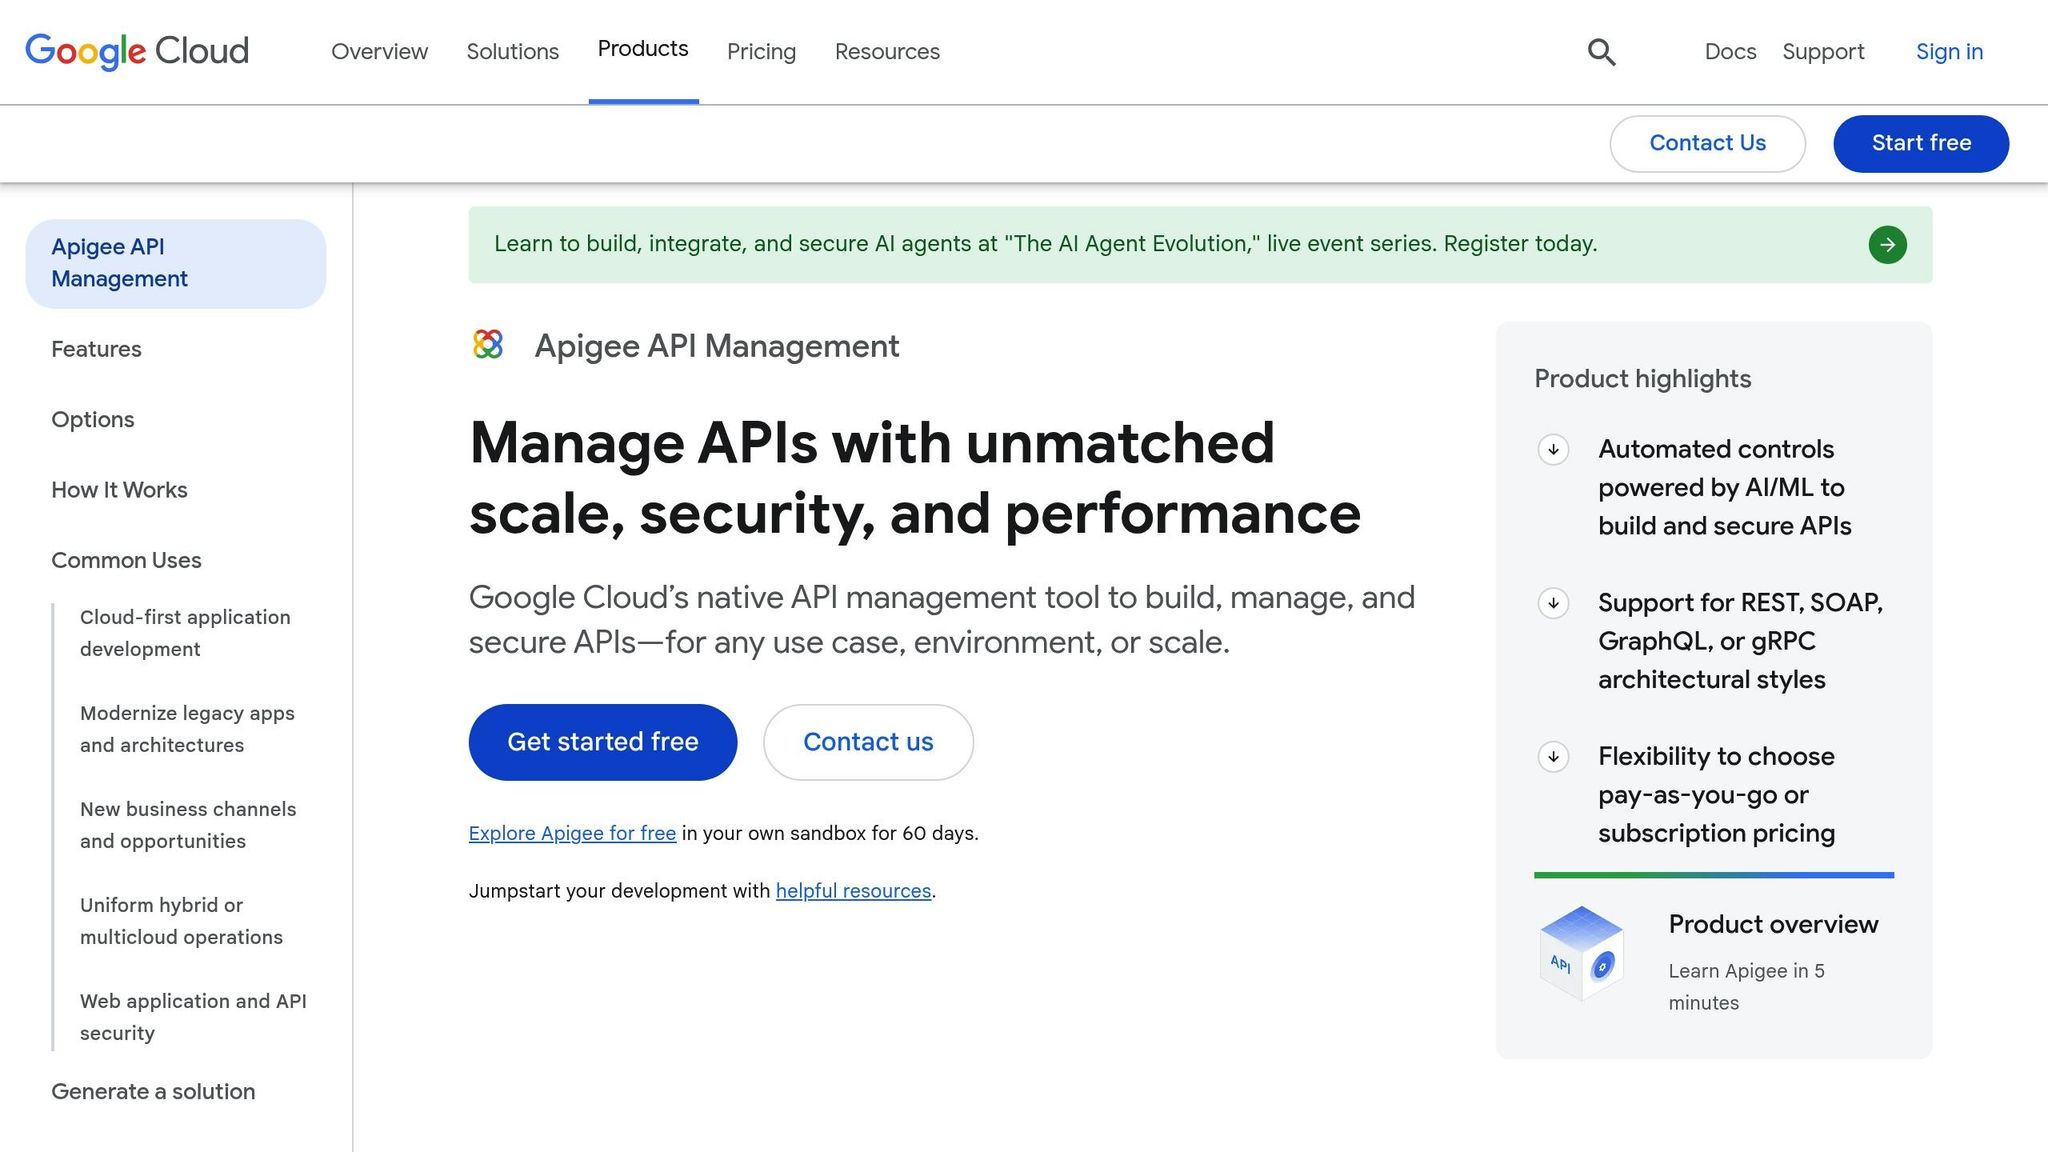Click the arrow icon on the green banner
Image resolution: width=2048 pixels, height=1152 pixels.
tap(1887, 244)
